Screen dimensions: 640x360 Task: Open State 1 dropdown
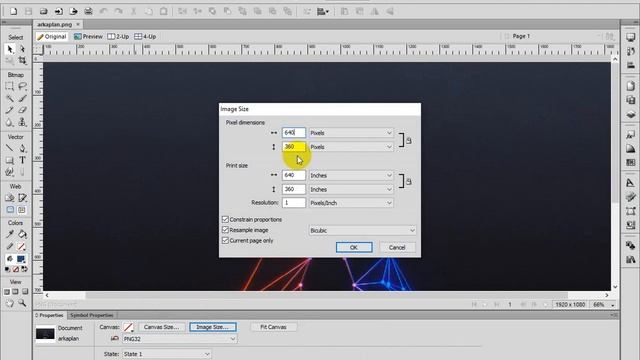(x=166, y=354)
